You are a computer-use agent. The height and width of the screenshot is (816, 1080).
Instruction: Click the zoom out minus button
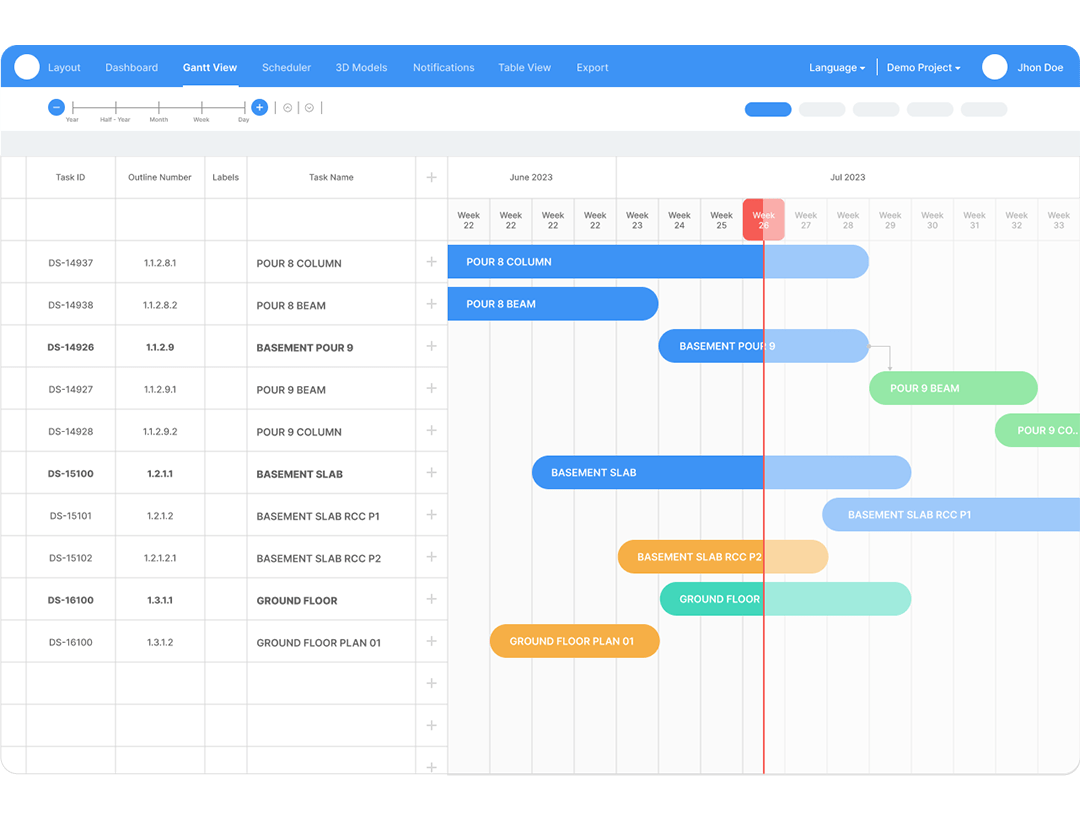pos(57,107)
